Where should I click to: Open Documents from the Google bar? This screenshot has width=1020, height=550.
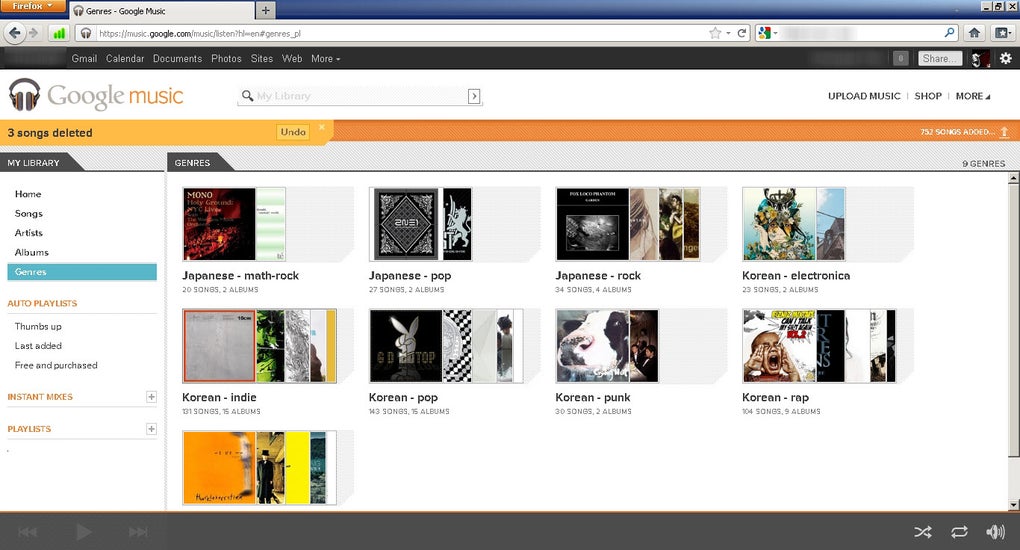[x=177, y=58]
